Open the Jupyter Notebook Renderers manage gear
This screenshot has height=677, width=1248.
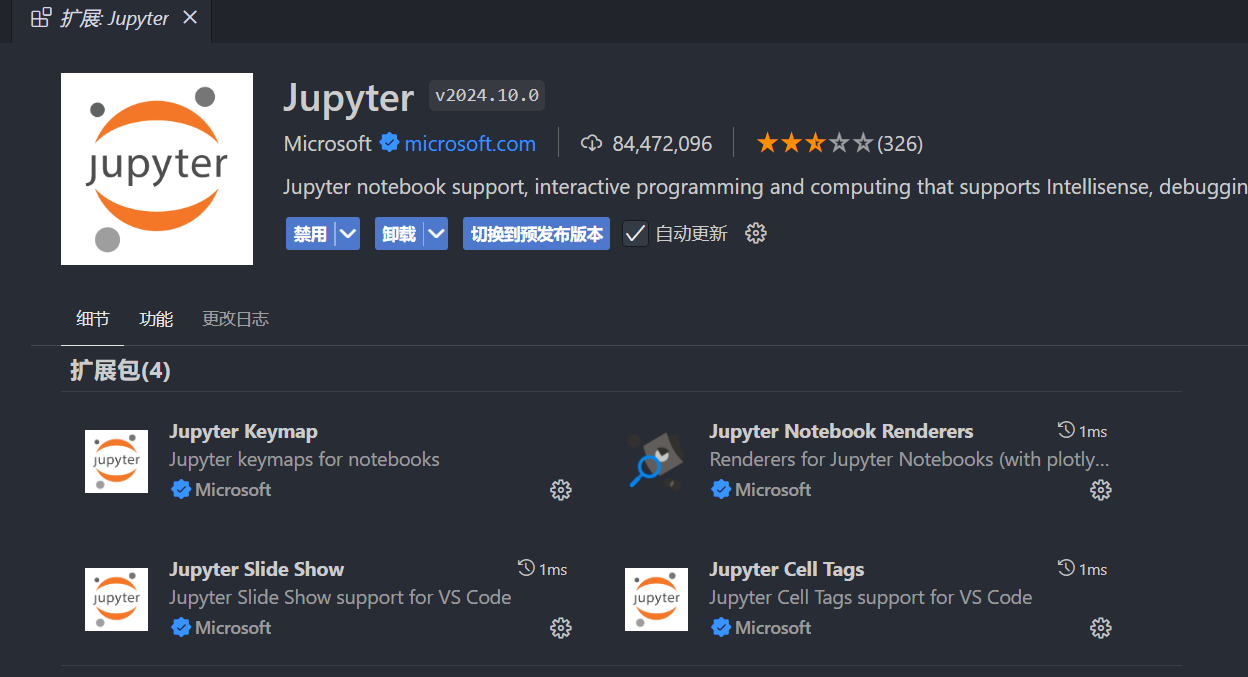[x=1101, y=489]
